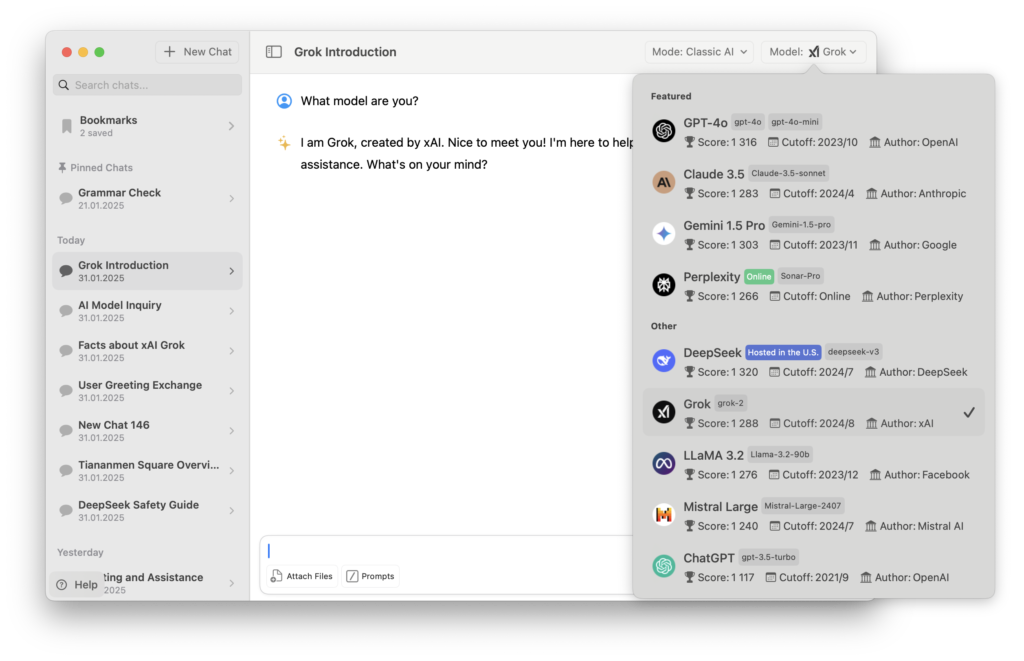Click the Gemini 1.5 Pro star logo
The image size is (1024, 661).
(664, 233)
